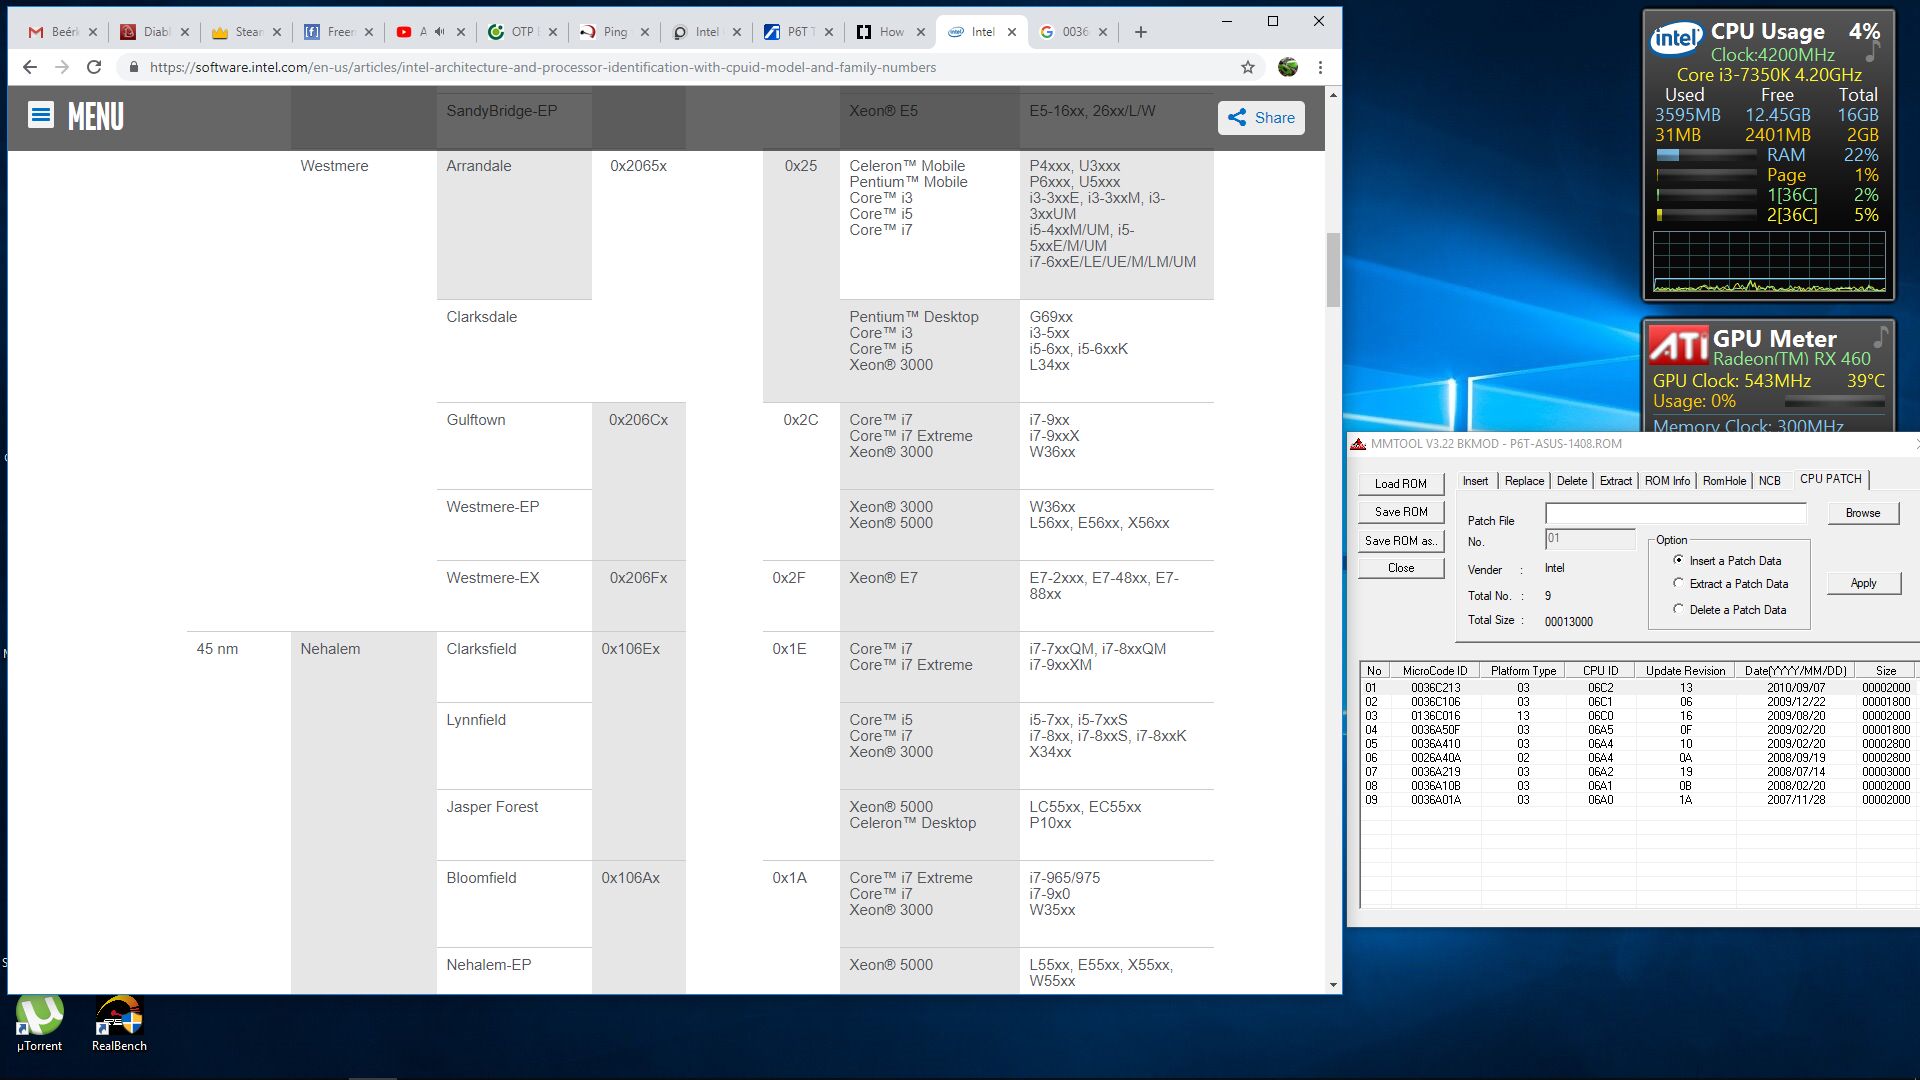The image size is (1920, 1080).
Task: Switch to the Gmail browser tab
Action: 55,32
